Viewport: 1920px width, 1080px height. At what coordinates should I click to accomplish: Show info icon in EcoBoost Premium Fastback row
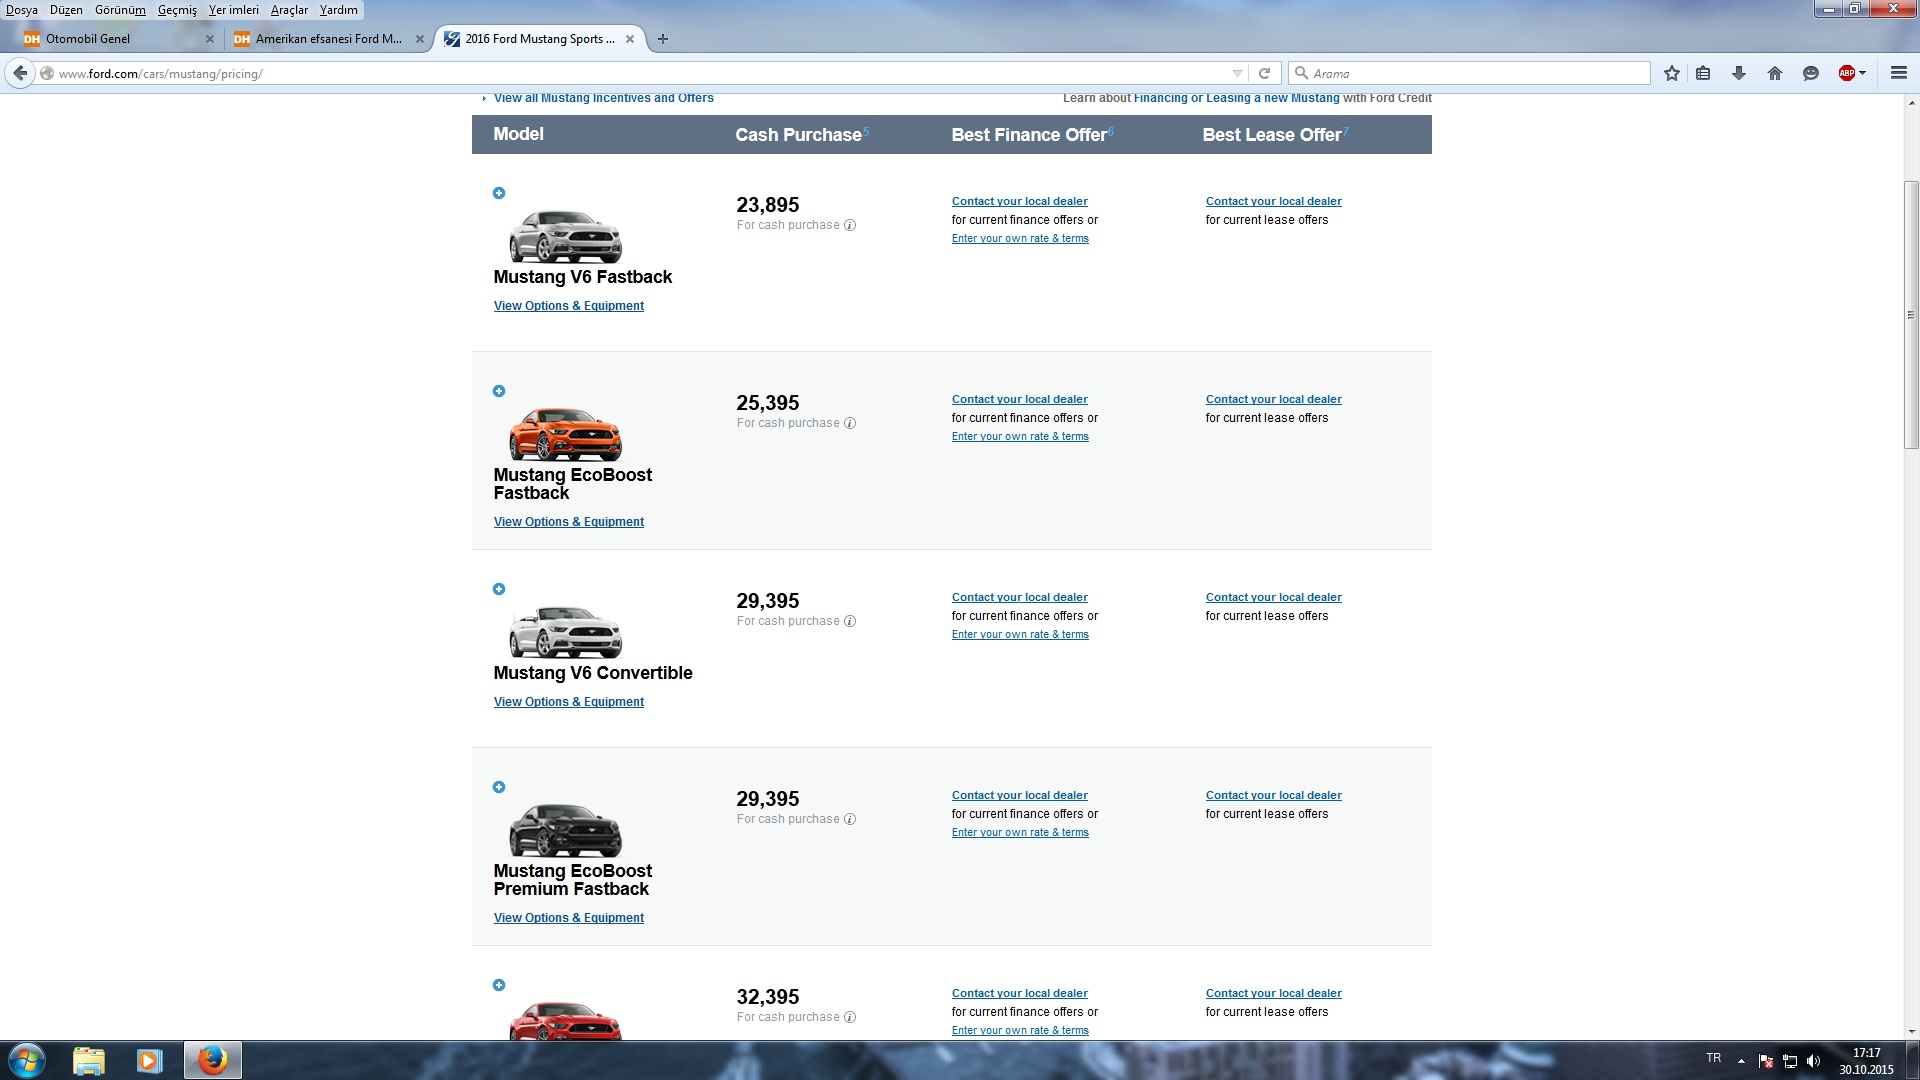(850, 819)
